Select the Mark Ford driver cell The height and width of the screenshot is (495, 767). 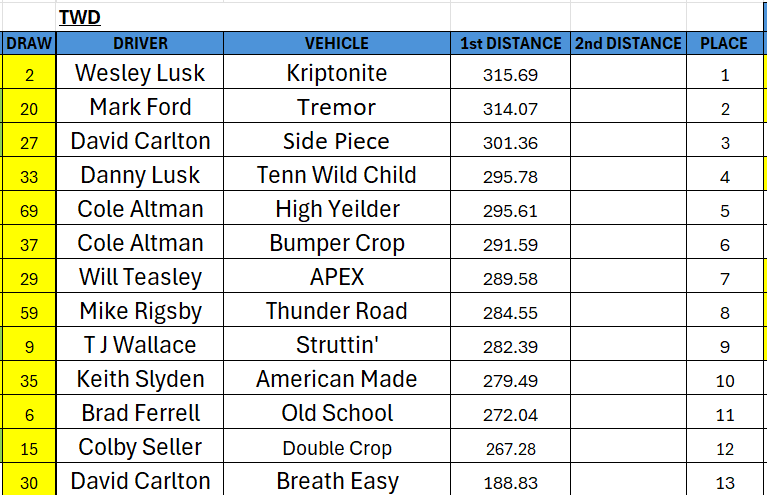point(140,107)
